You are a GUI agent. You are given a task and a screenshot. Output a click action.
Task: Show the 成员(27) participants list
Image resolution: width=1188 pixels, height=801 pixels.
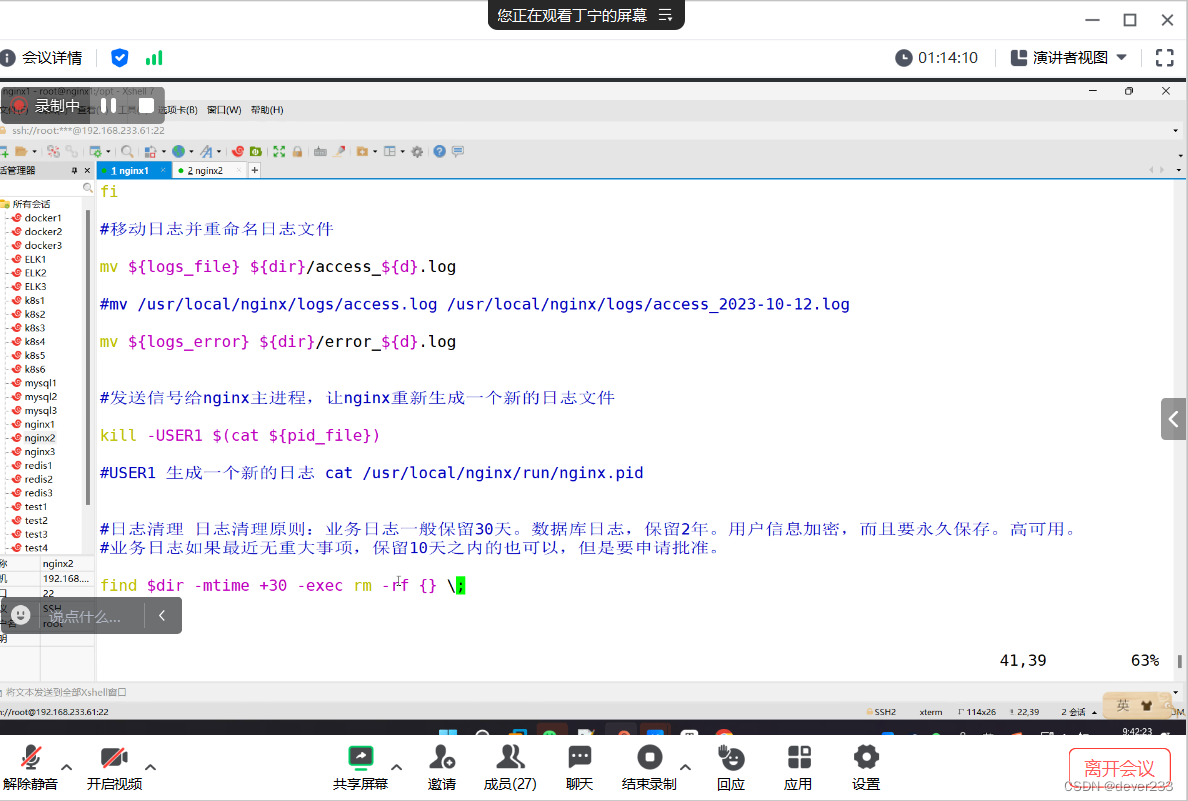[510, 767]
